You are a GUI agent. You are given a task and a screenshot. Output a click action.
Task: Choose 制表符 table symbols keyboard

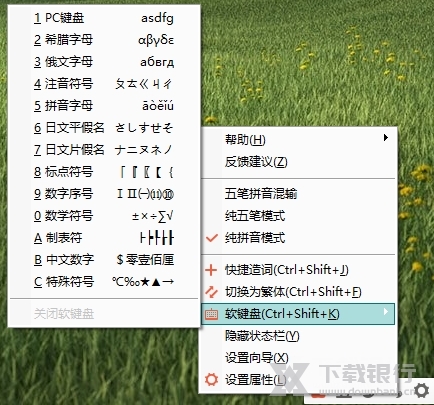click(x=104, y=238)
